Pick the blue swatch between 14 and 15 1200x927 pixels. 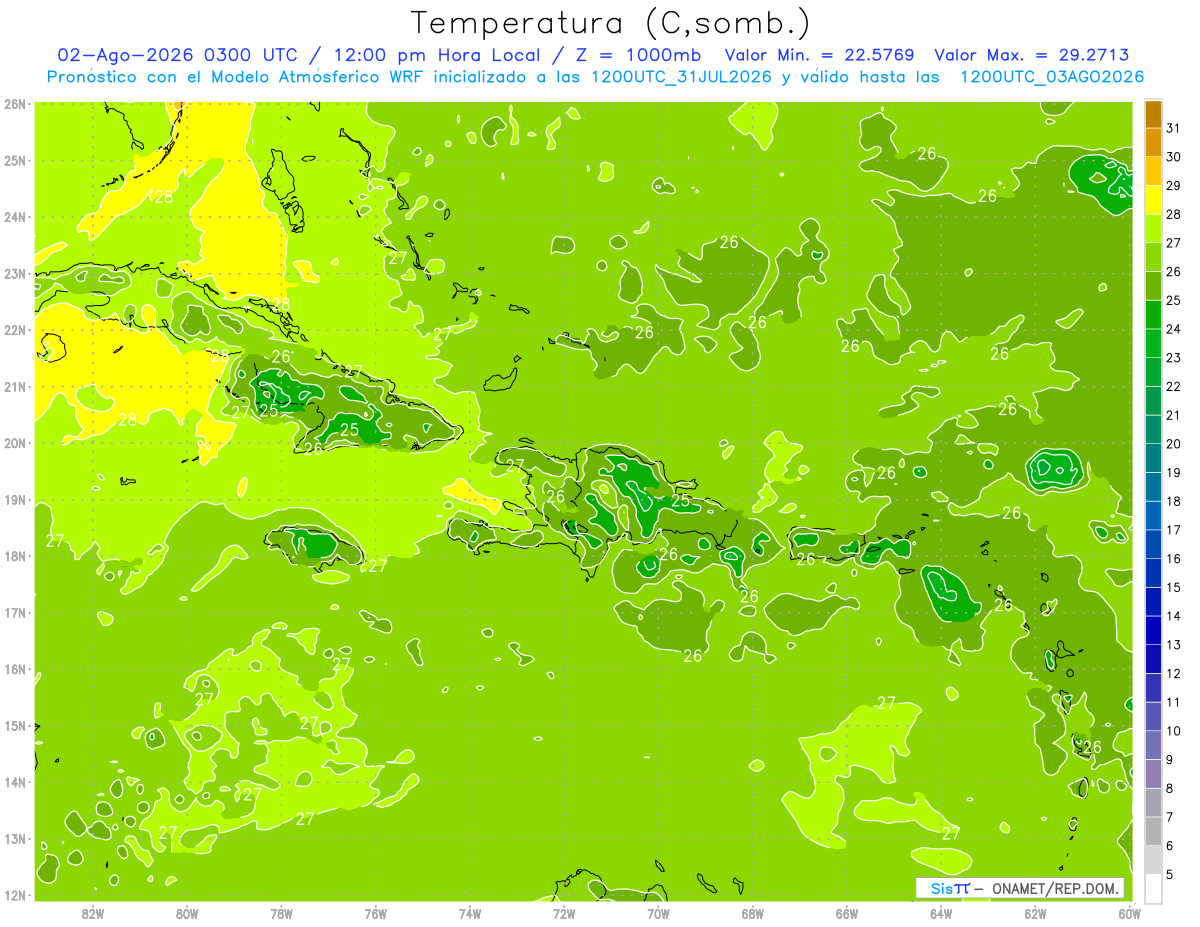coord(1153,602)
